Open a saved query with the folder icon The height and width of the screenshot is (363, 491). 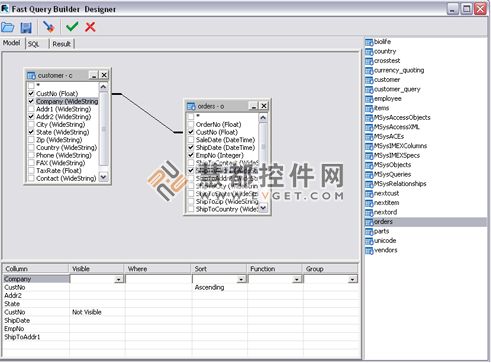pos(8,27)
